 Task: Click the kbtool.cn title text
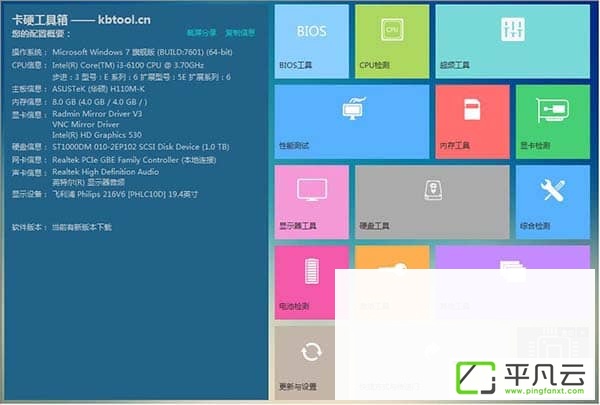click(124, 20)
